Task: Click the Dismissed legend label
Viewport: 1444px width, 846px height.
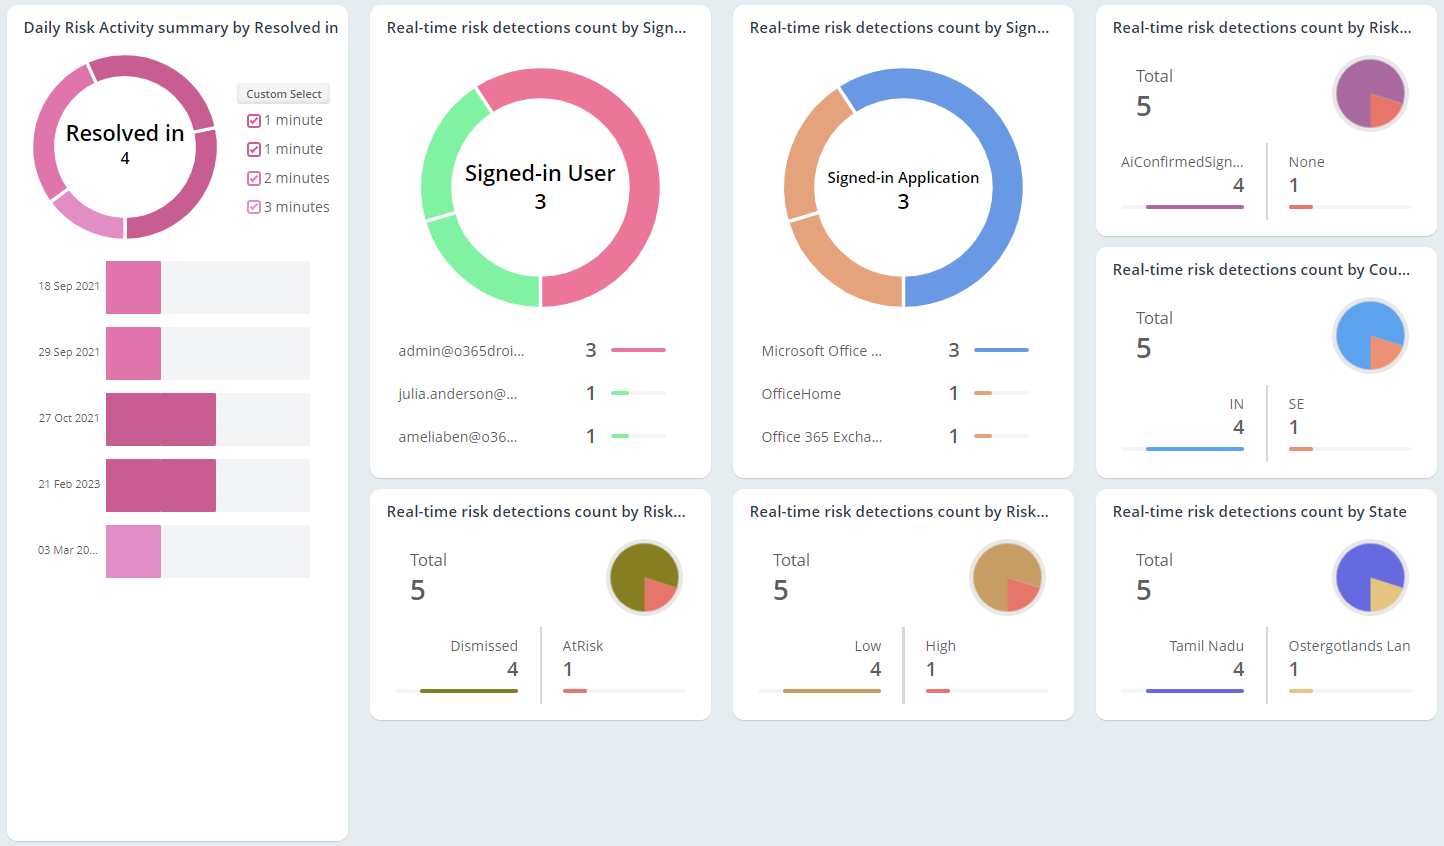Action: (484, 646)
